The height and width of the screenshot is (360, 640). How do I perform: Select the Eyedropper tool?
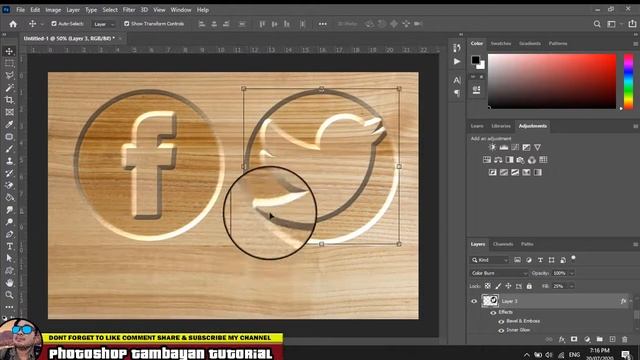[9, 124]
